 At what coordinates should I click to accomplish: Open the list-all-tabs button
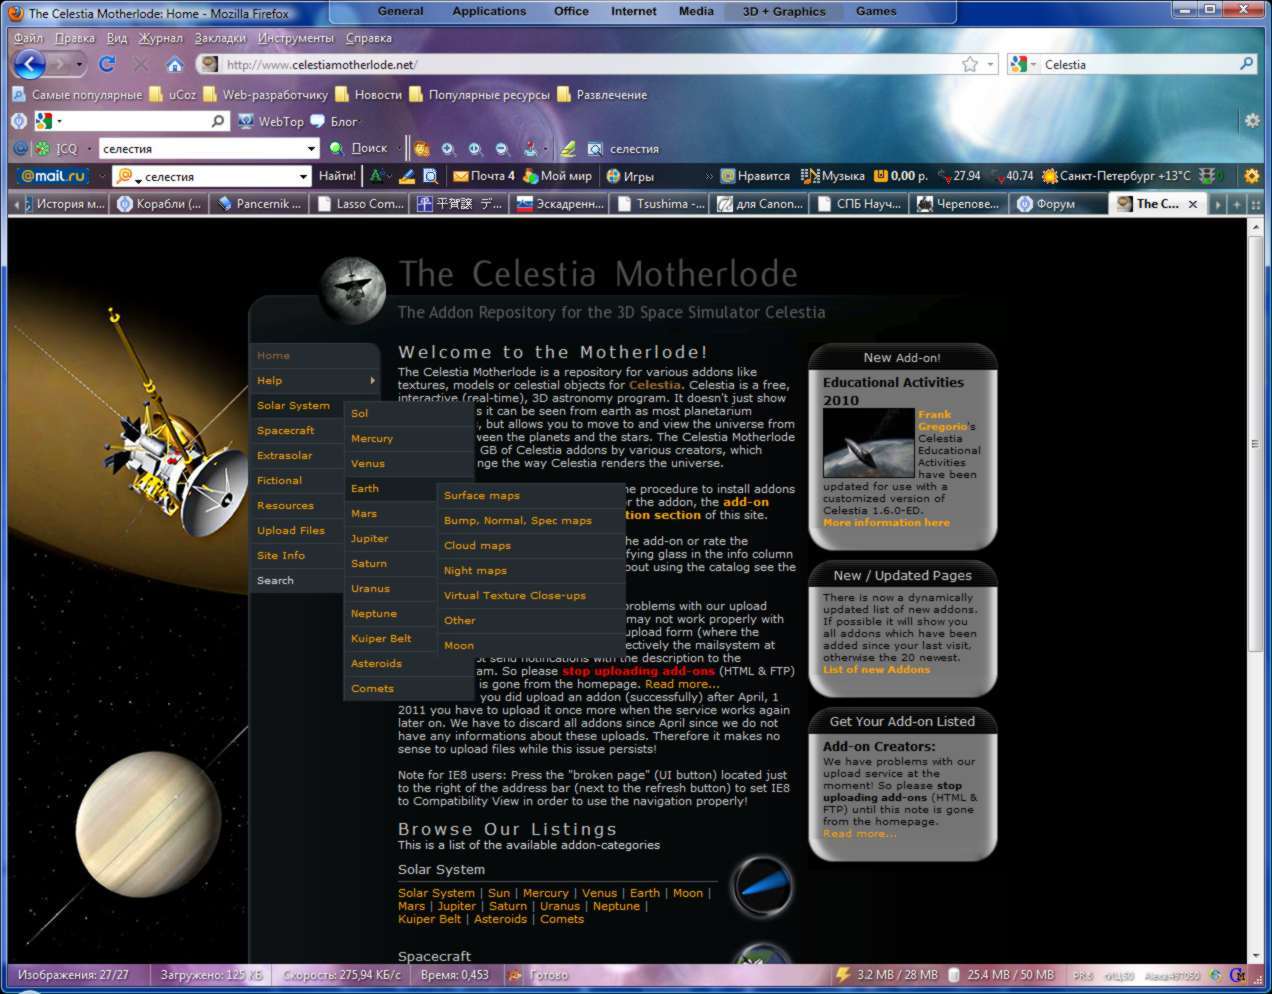point(1255,204)
